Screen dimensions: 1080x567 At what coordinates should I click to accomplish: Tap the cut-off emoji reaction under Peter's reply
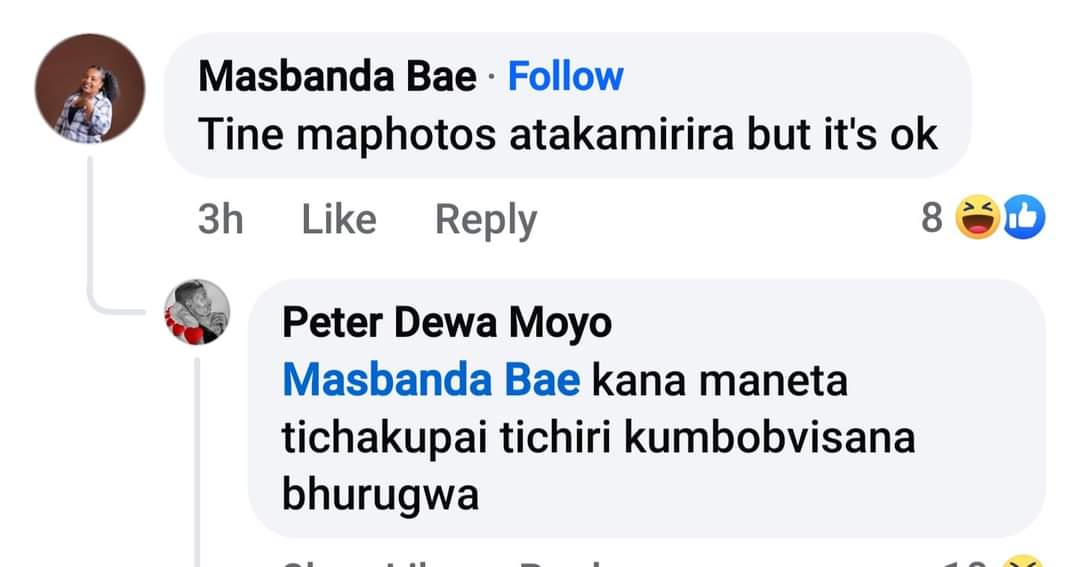pyautogui.click(x=1023, y=561)
